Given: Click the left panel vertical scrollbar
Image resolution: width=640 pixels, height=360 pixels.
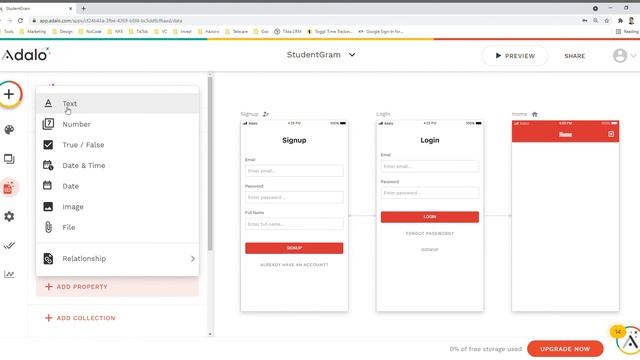Looking at the screenshot, I should [210, 163].
